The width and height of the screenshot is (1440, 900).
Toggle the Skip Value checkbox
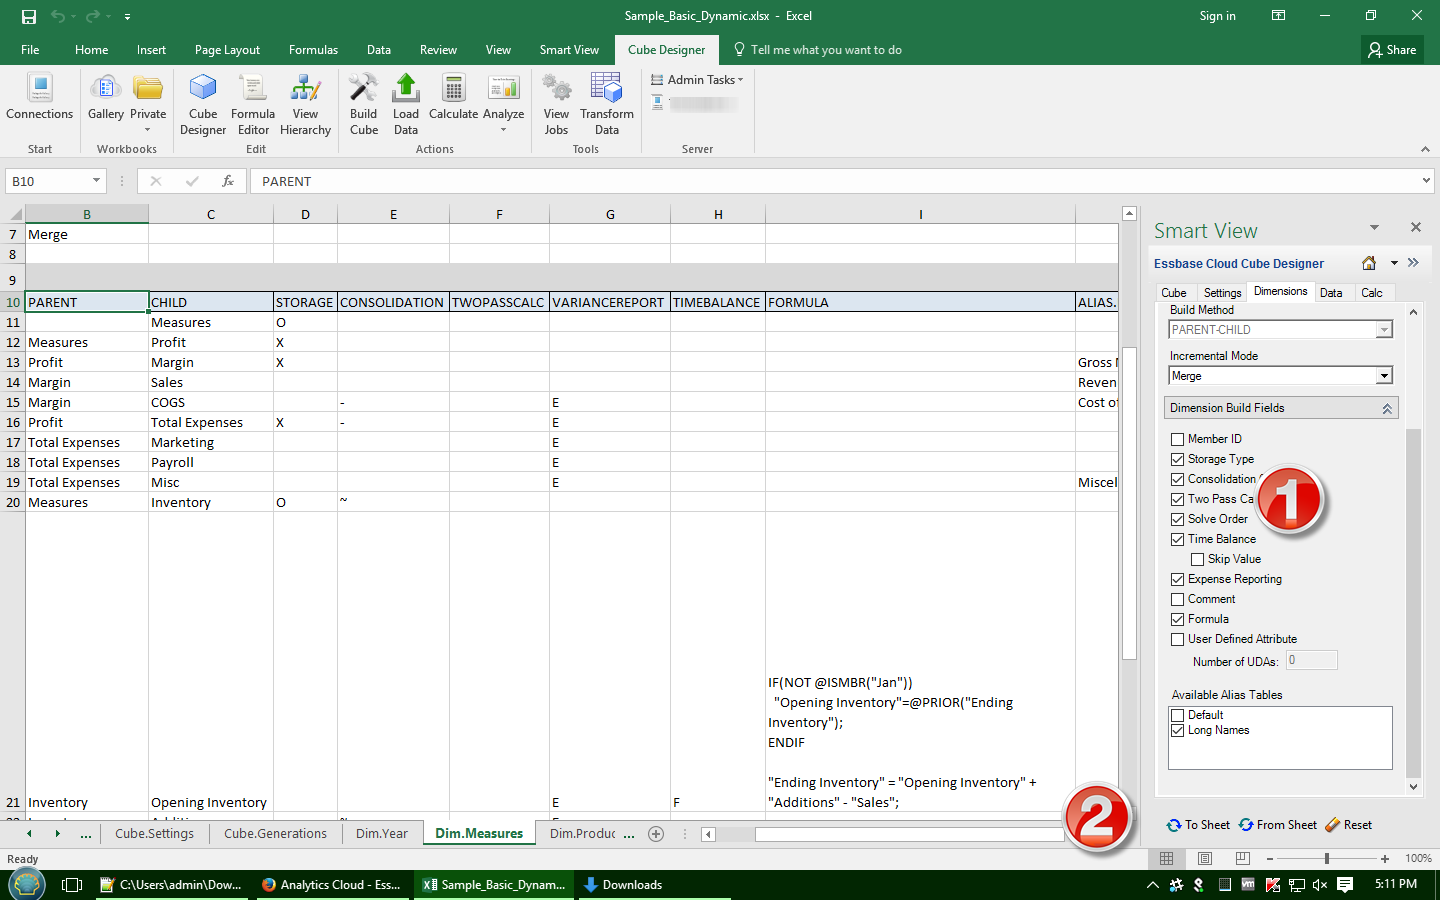[1198, 559]
